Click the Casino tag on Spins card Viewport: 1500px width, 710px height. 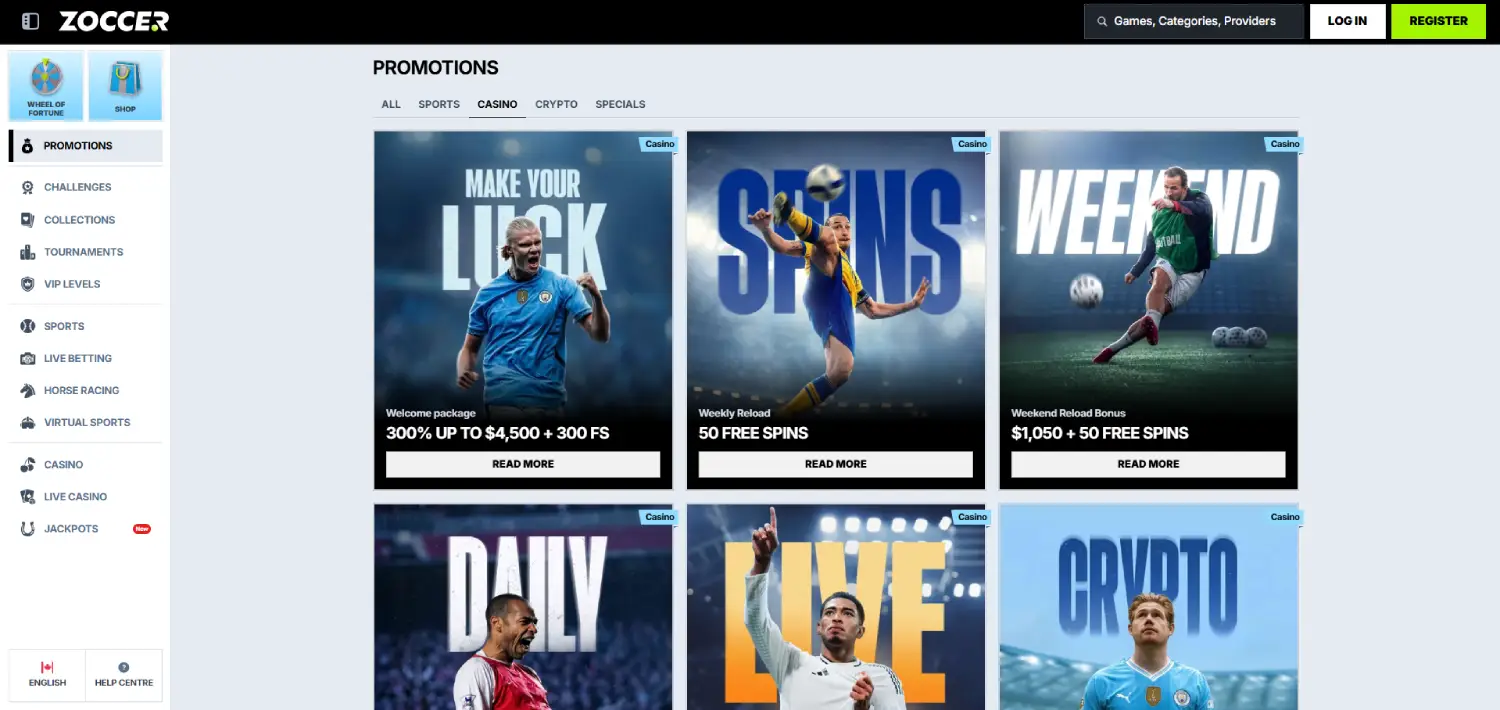[972, 144]
